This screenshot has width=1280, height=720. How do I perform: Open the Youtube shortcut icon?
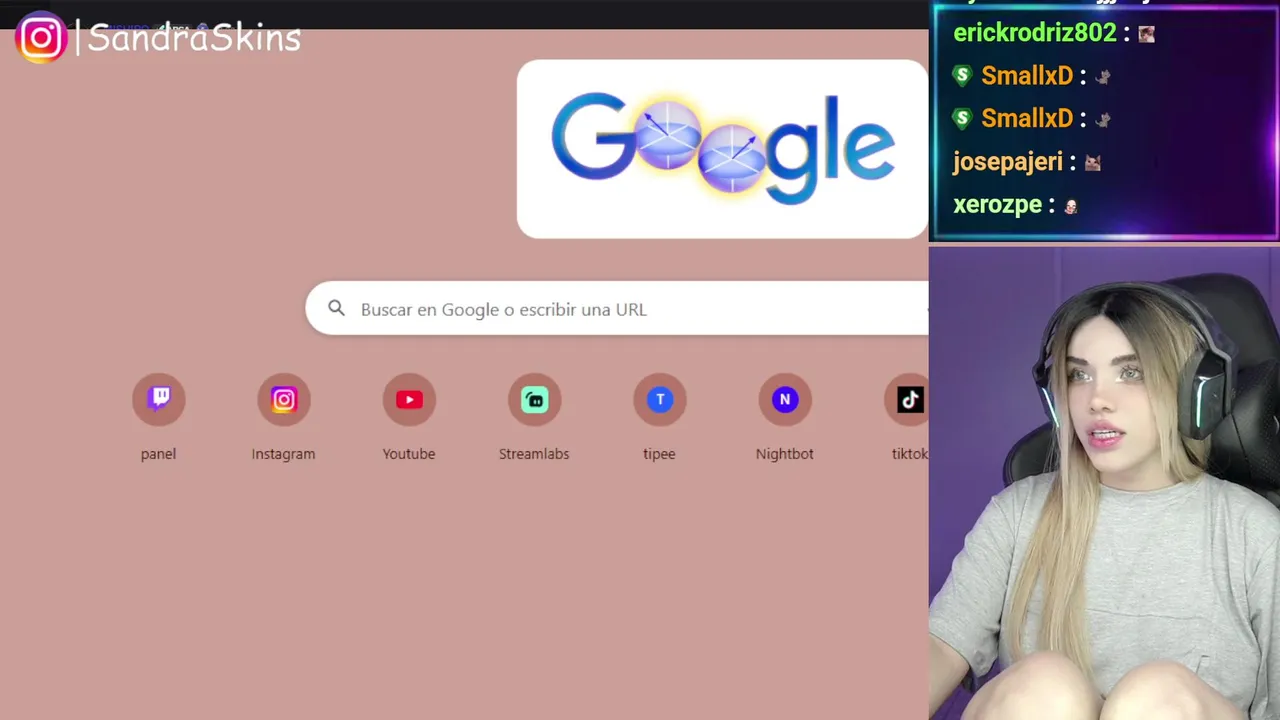[x=409, y=400]
